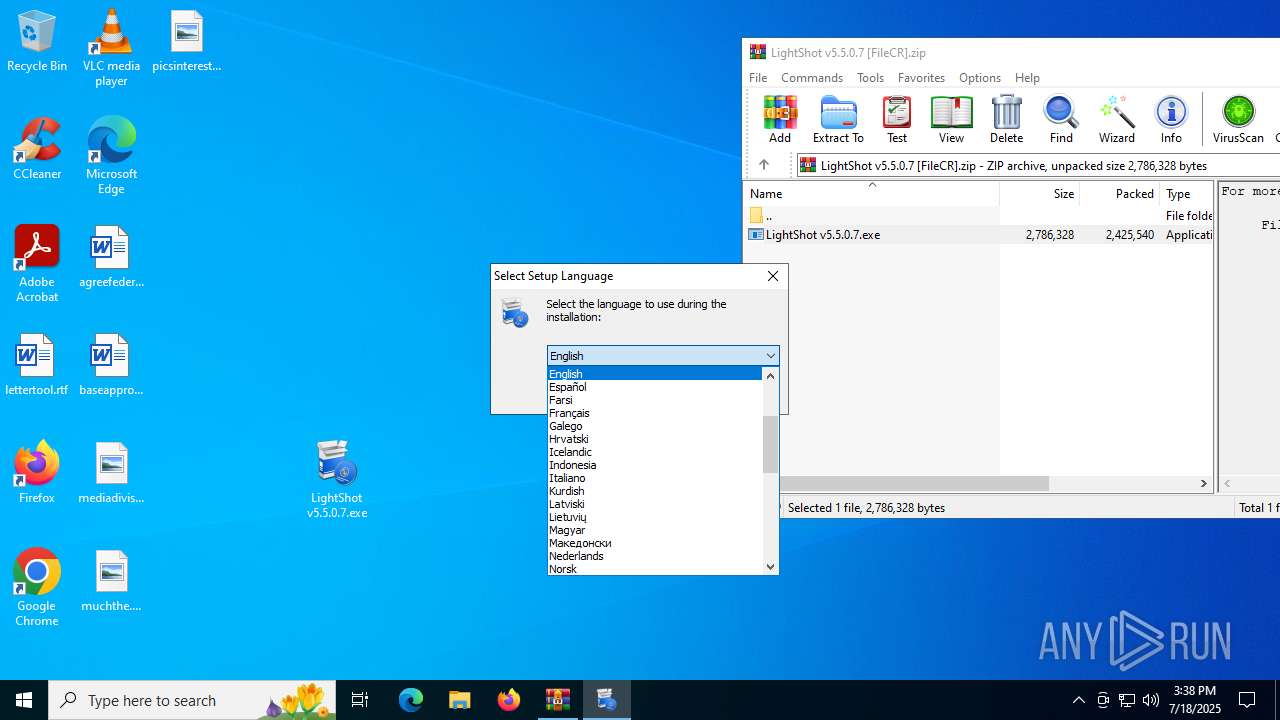Select the Google Chrome desktop shortcut
This screenshot has width=1280, height=720.
(37, 588)
